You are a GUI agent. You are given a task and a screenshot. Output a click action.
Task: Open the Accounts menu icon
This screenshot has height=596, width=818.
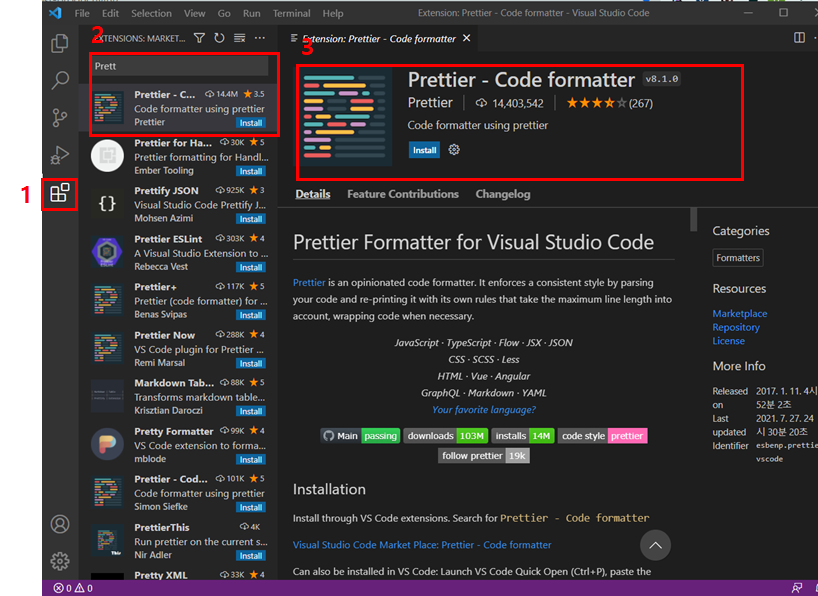[x=59, y=524]
